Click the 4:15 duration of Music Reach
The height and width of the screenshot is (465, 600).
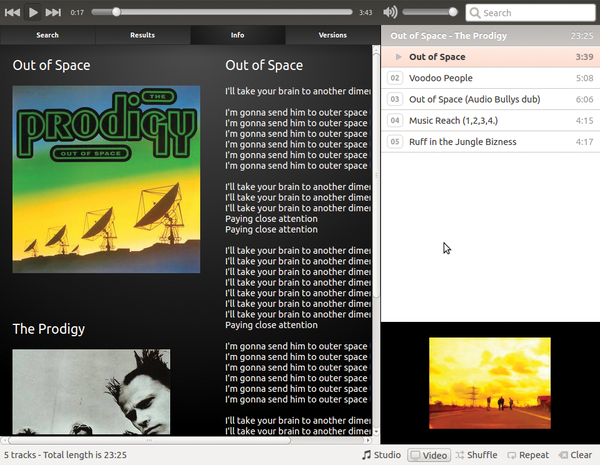point(584,121)
